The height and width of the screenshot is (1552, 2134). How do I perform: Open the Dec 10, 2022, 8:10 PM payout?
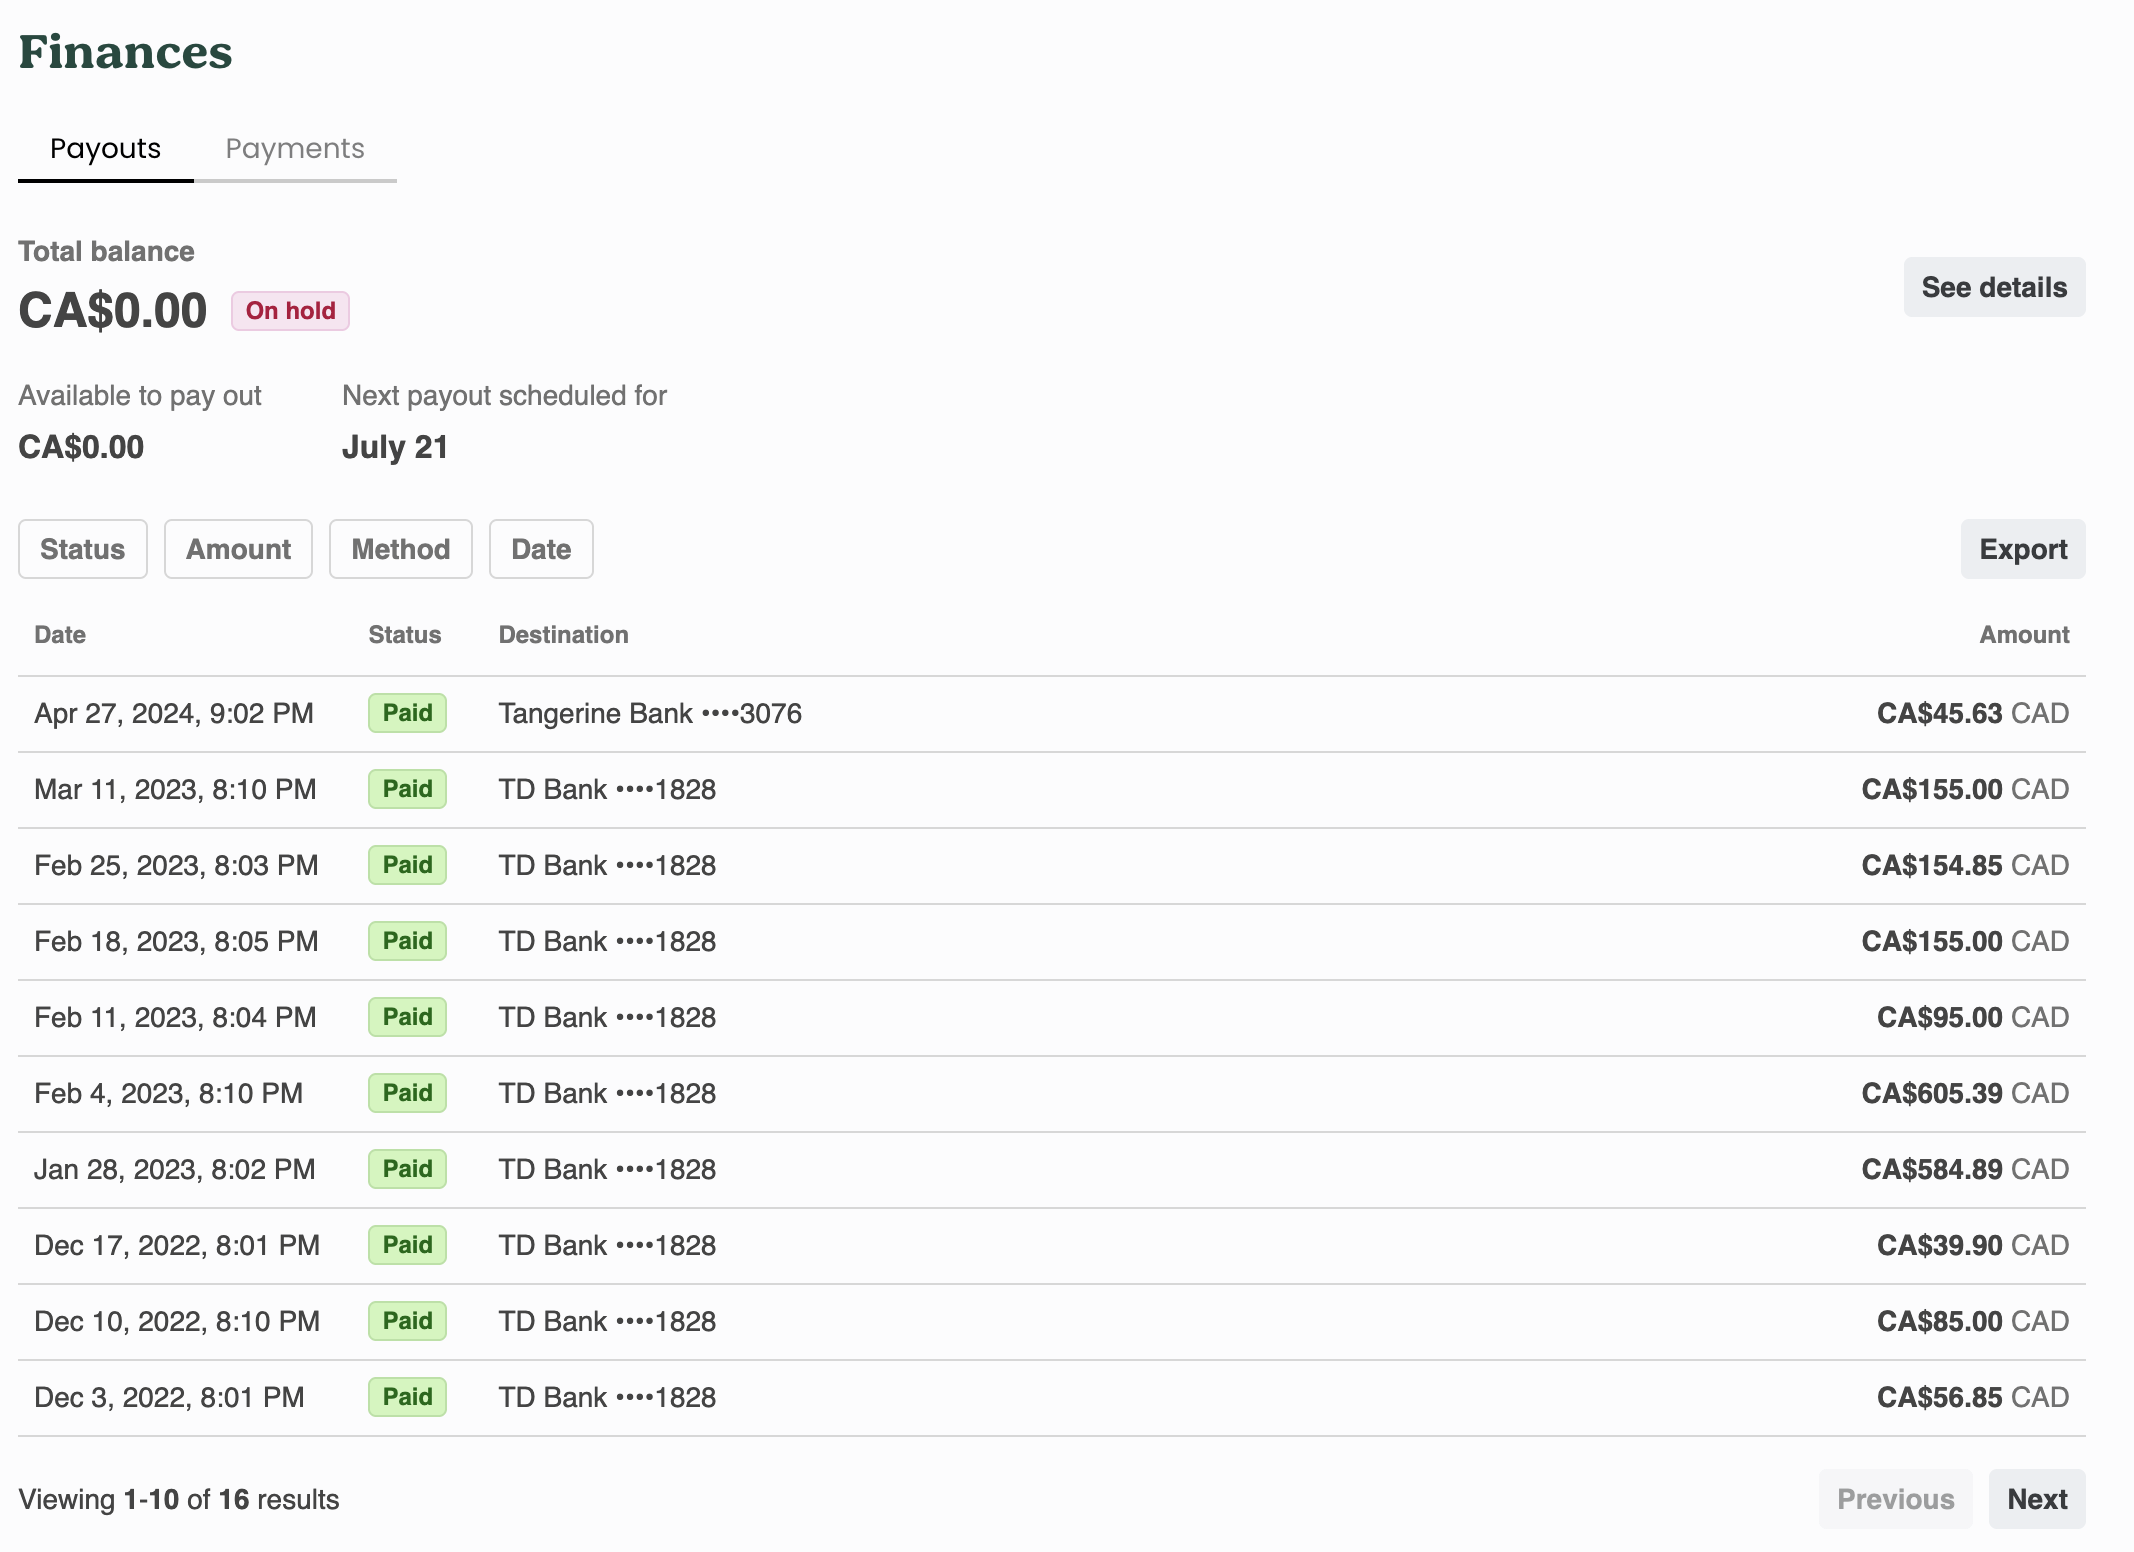click(1052, 1322)
